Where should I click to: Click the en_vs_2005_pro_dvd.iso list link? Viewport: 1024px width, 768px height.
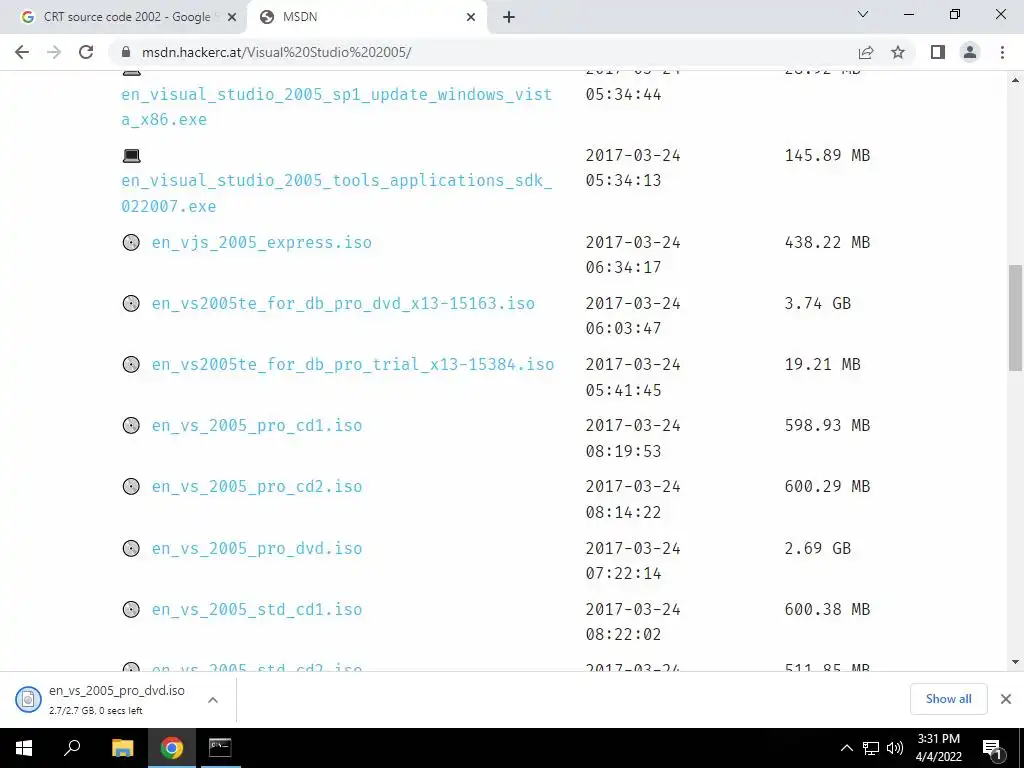(257, 549)
